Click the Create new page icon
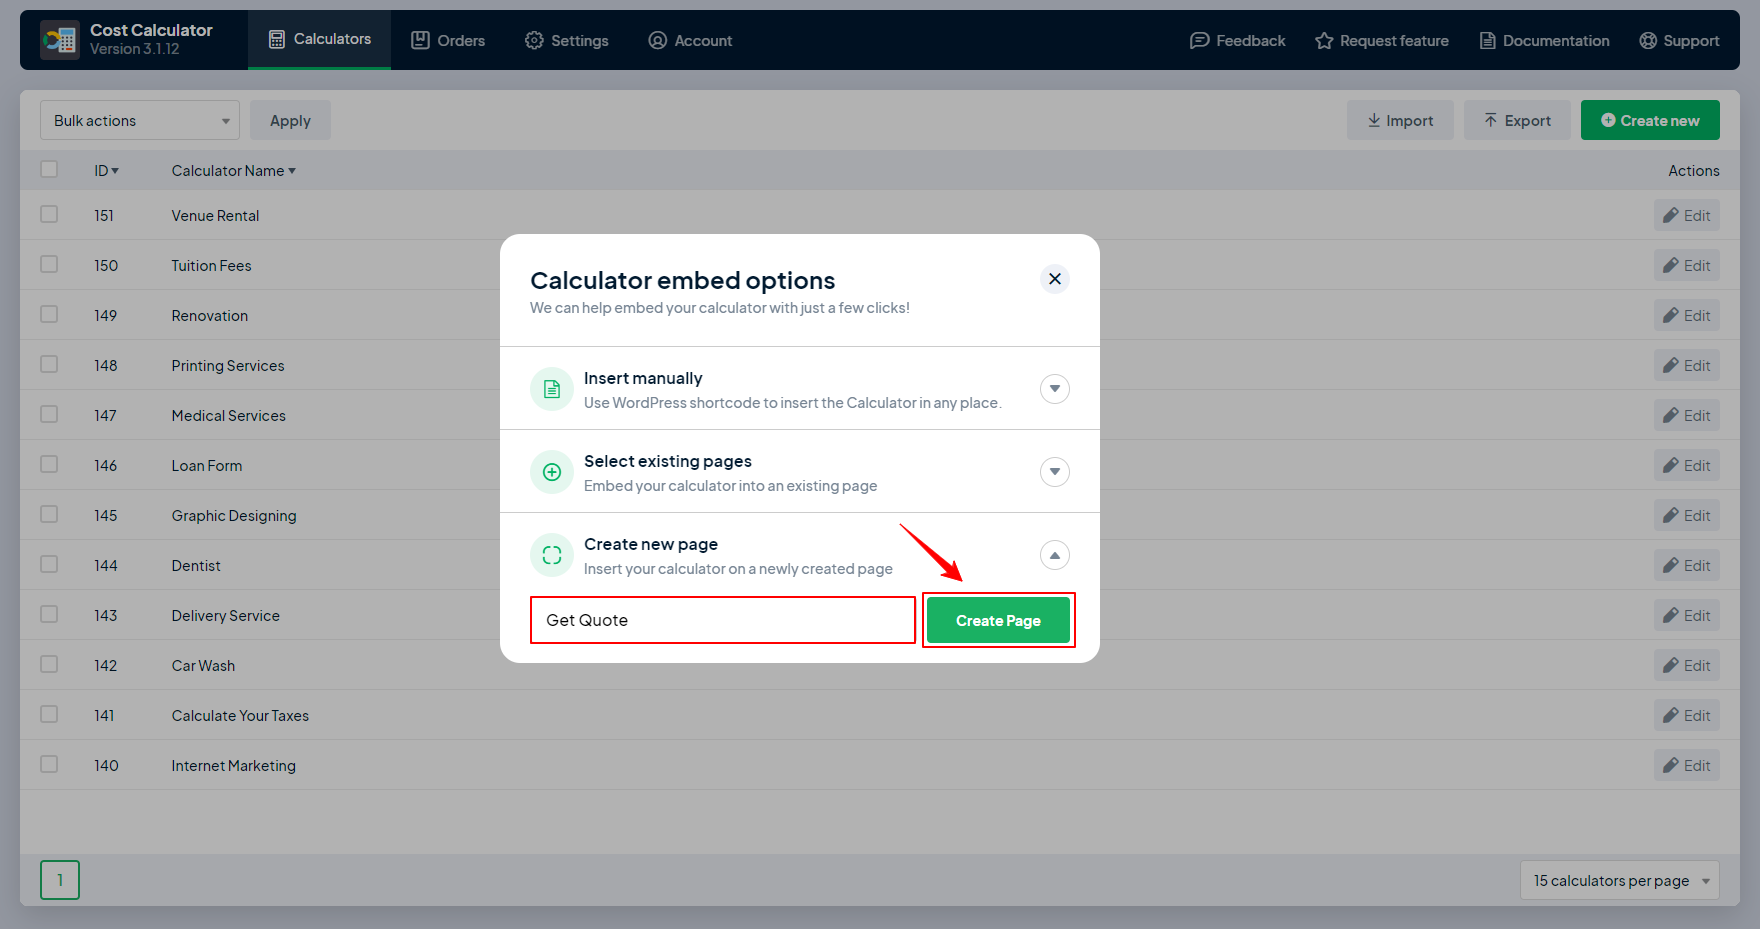 [551, 555]
